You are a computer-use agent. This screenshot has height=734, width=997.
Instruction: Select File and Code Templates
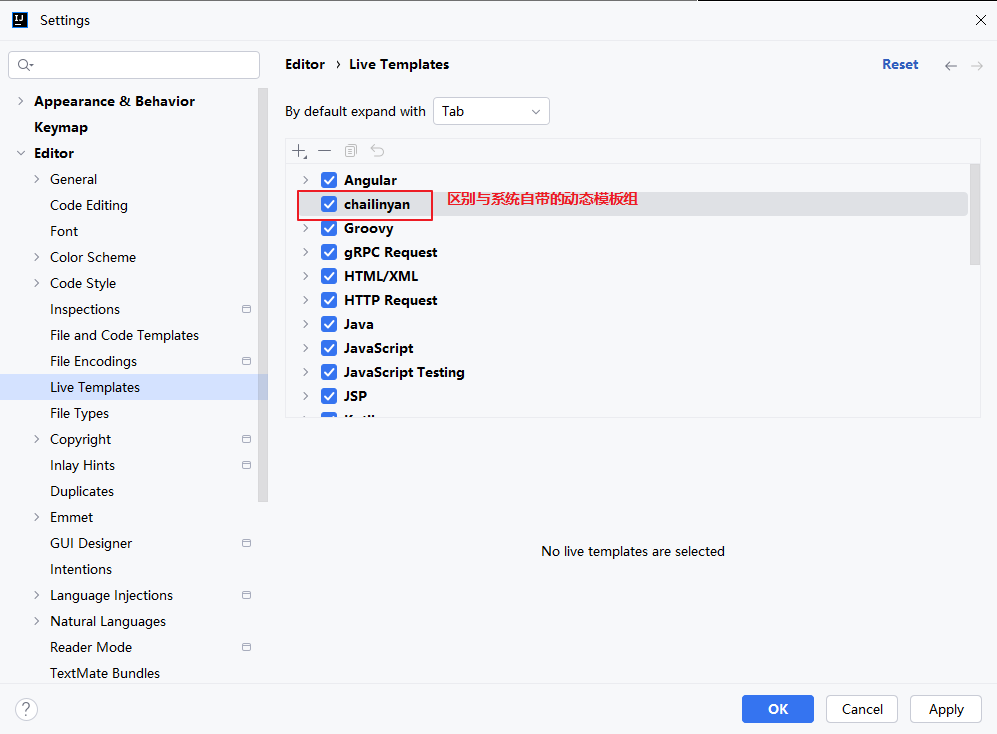[125, 335]
